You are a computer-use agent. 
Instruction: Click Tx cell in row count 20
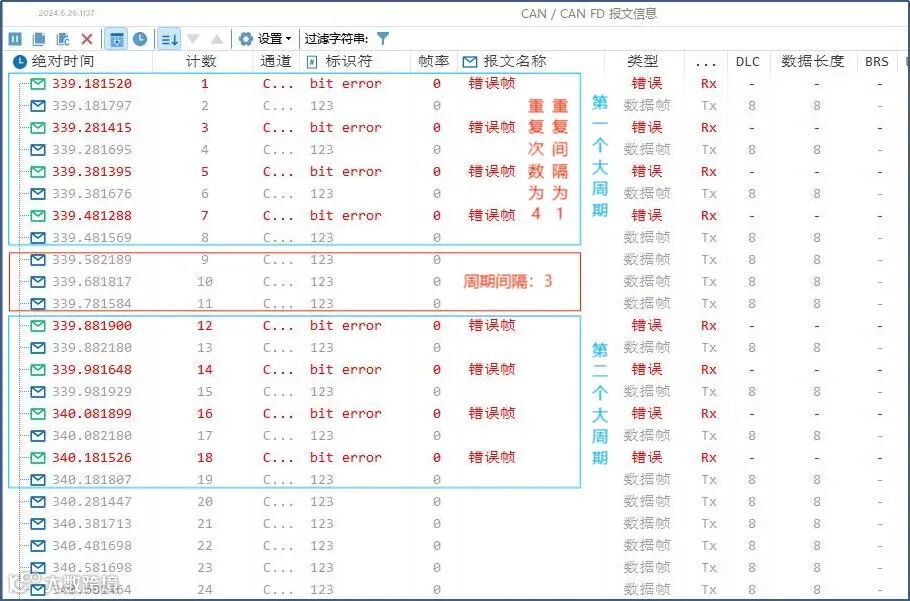(x=709, y=502)
